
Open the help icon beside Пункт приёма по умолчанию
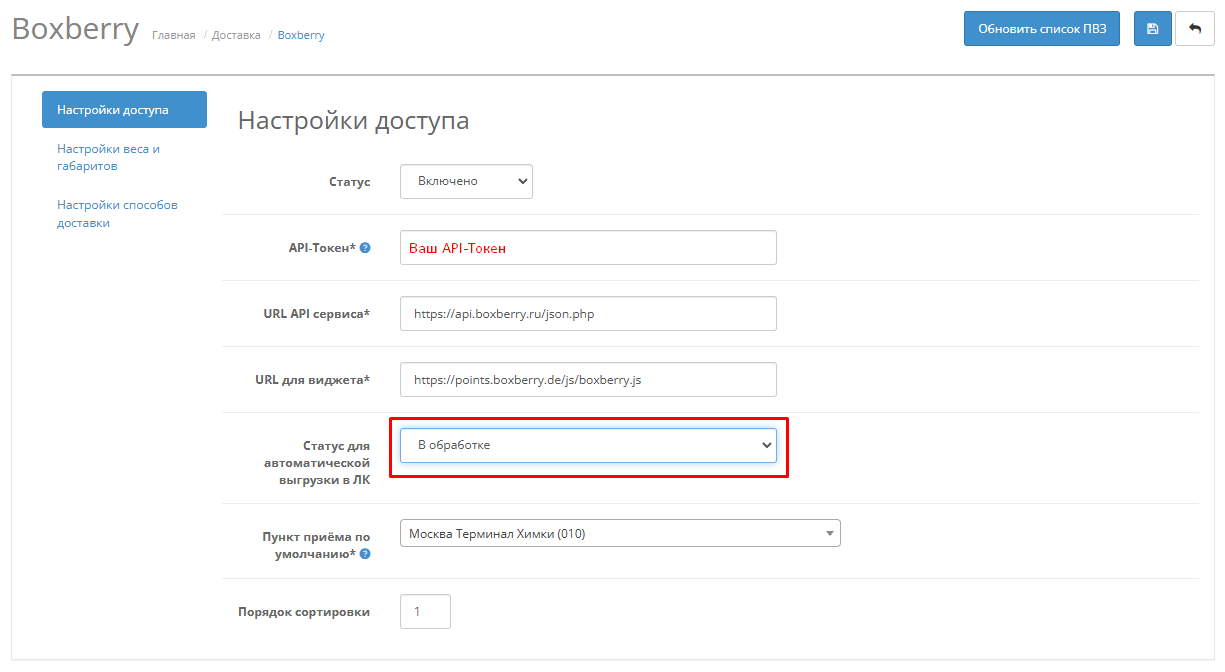[365, 554]
